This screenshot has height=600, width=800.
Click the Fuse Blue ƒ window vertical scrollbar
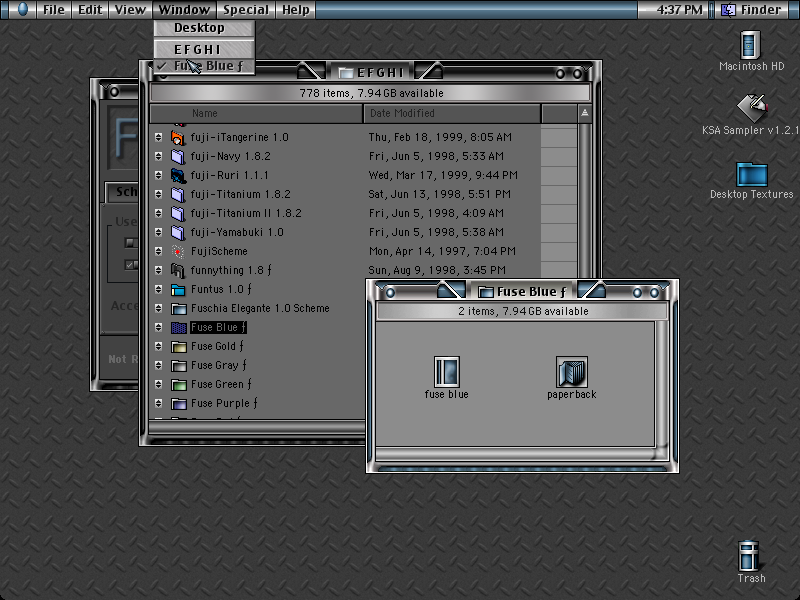(661, 384)
